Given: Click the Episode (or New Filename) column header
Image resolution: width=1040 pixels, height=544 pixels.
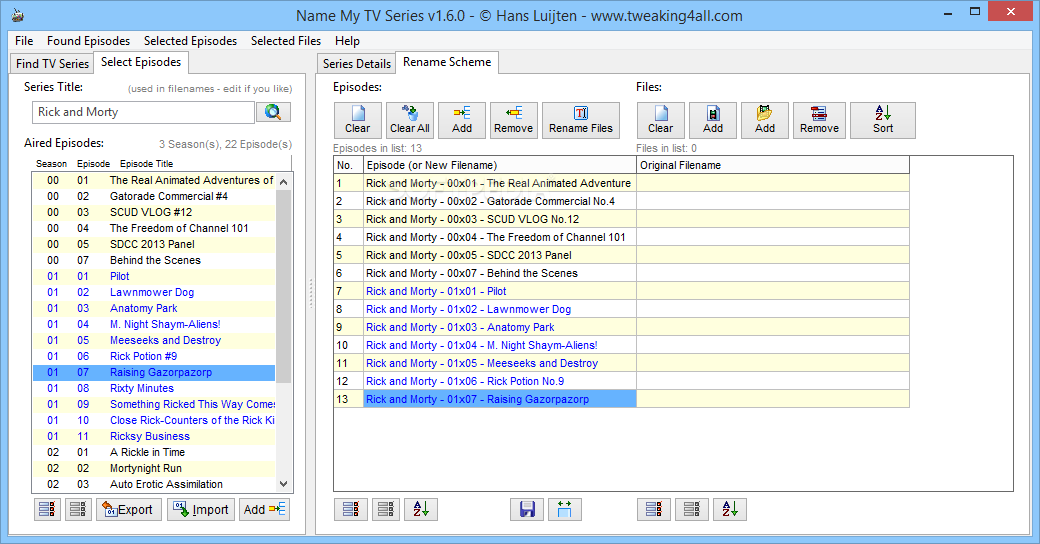Looking at the screenshot, I should [x=499, y=165].
